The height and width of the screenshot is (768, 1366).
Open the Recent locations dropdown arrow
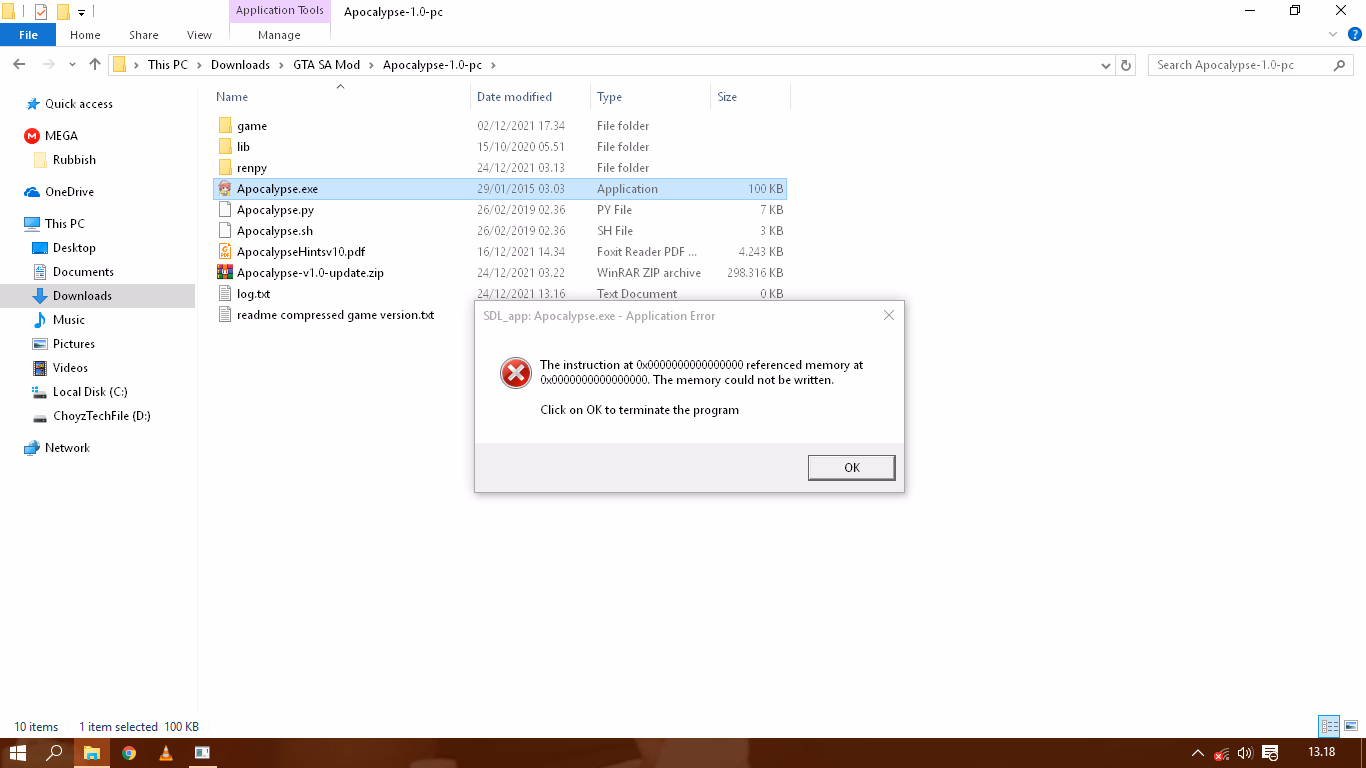click(72, 65)
